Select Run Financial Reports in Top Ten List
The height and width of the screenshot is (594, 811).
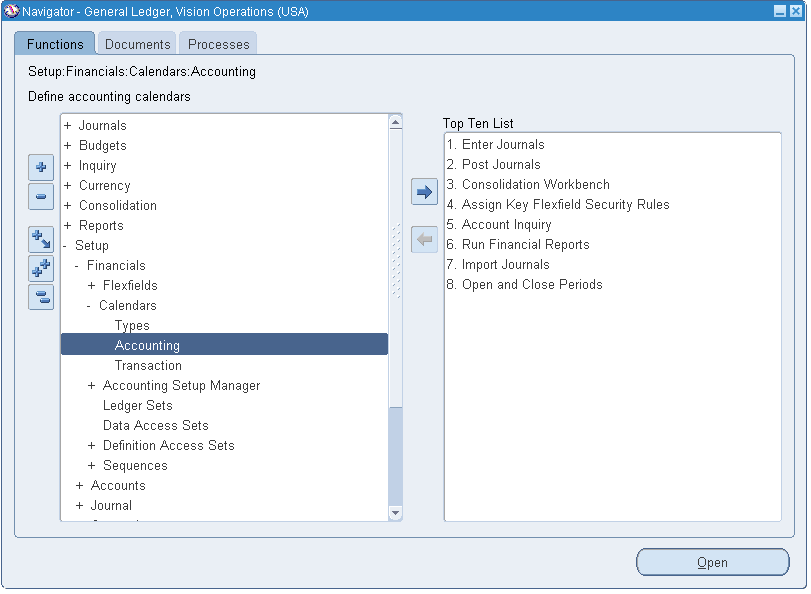[x=518, y=244]
